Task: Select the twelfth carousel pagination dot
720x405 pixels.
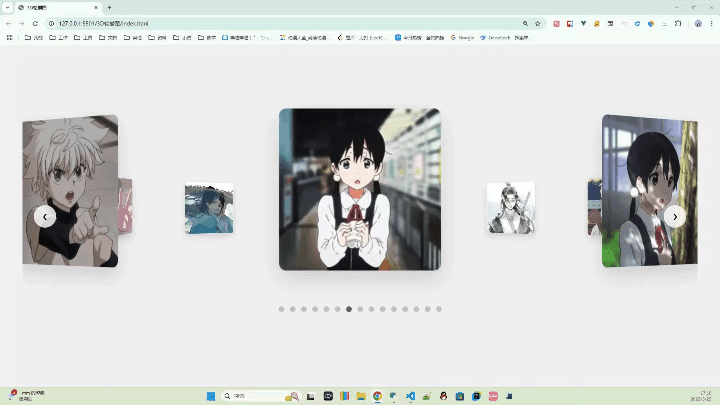Action: click(405, 309)
